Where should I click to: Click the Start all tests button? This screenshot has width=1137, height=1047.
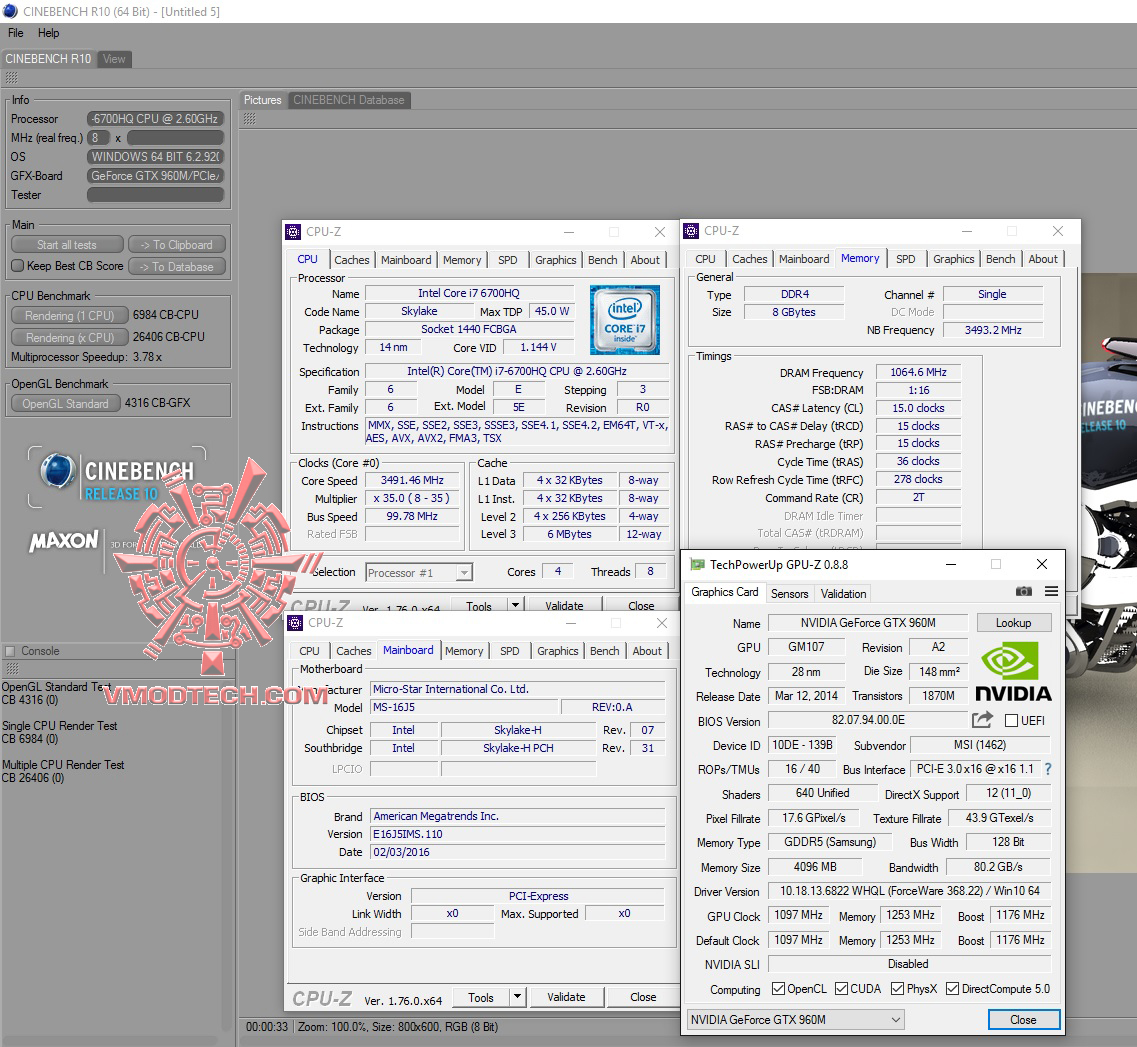tap(67, 245)
